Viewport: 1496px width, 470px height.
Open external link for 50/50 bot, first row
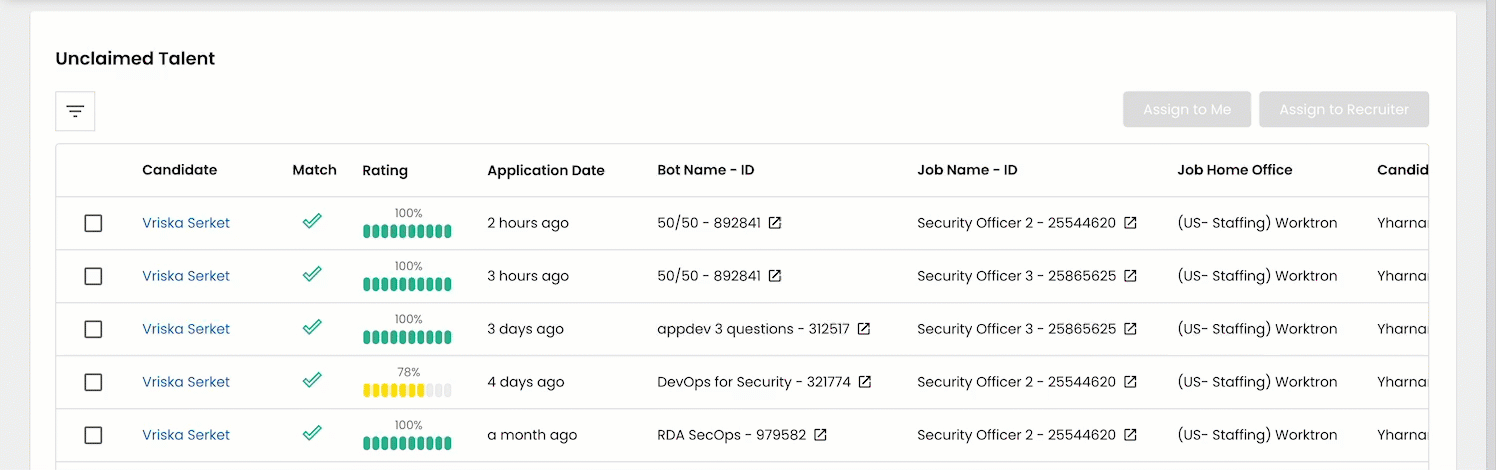click(x=774, y=223)
